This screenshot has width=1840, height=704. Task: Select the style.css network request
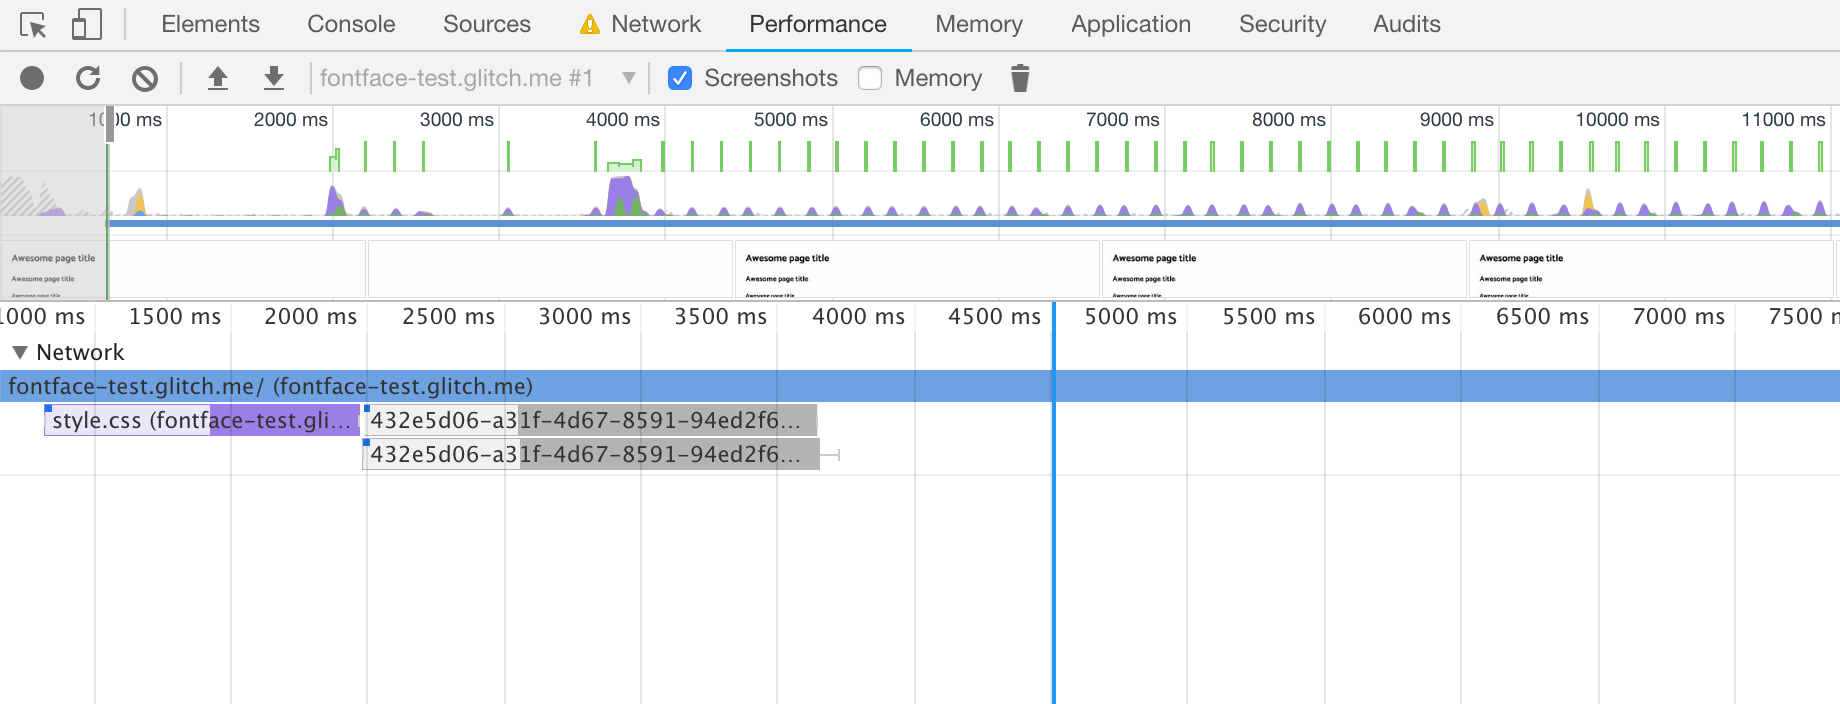tap(200, 421)
